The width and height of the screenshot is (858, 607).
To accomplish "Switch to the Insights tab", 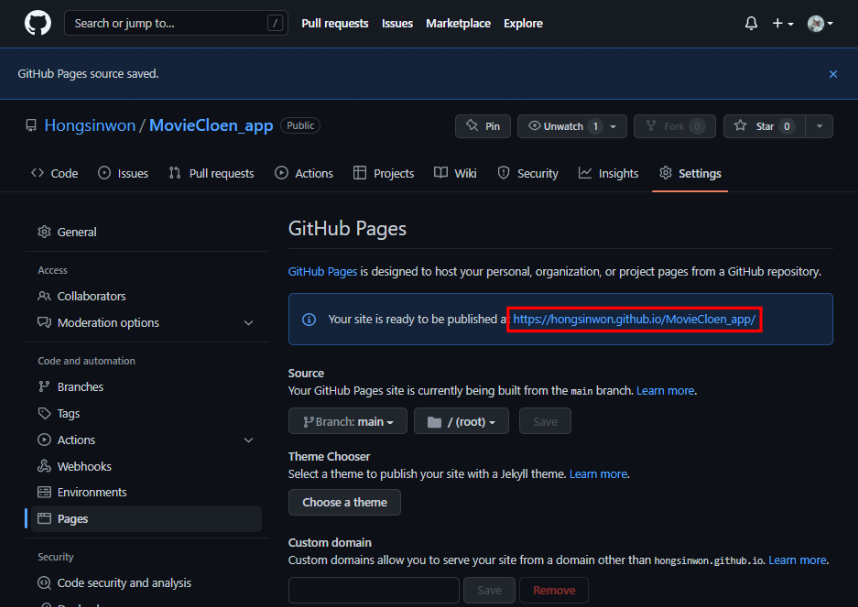I will click(x=608, y=174).
